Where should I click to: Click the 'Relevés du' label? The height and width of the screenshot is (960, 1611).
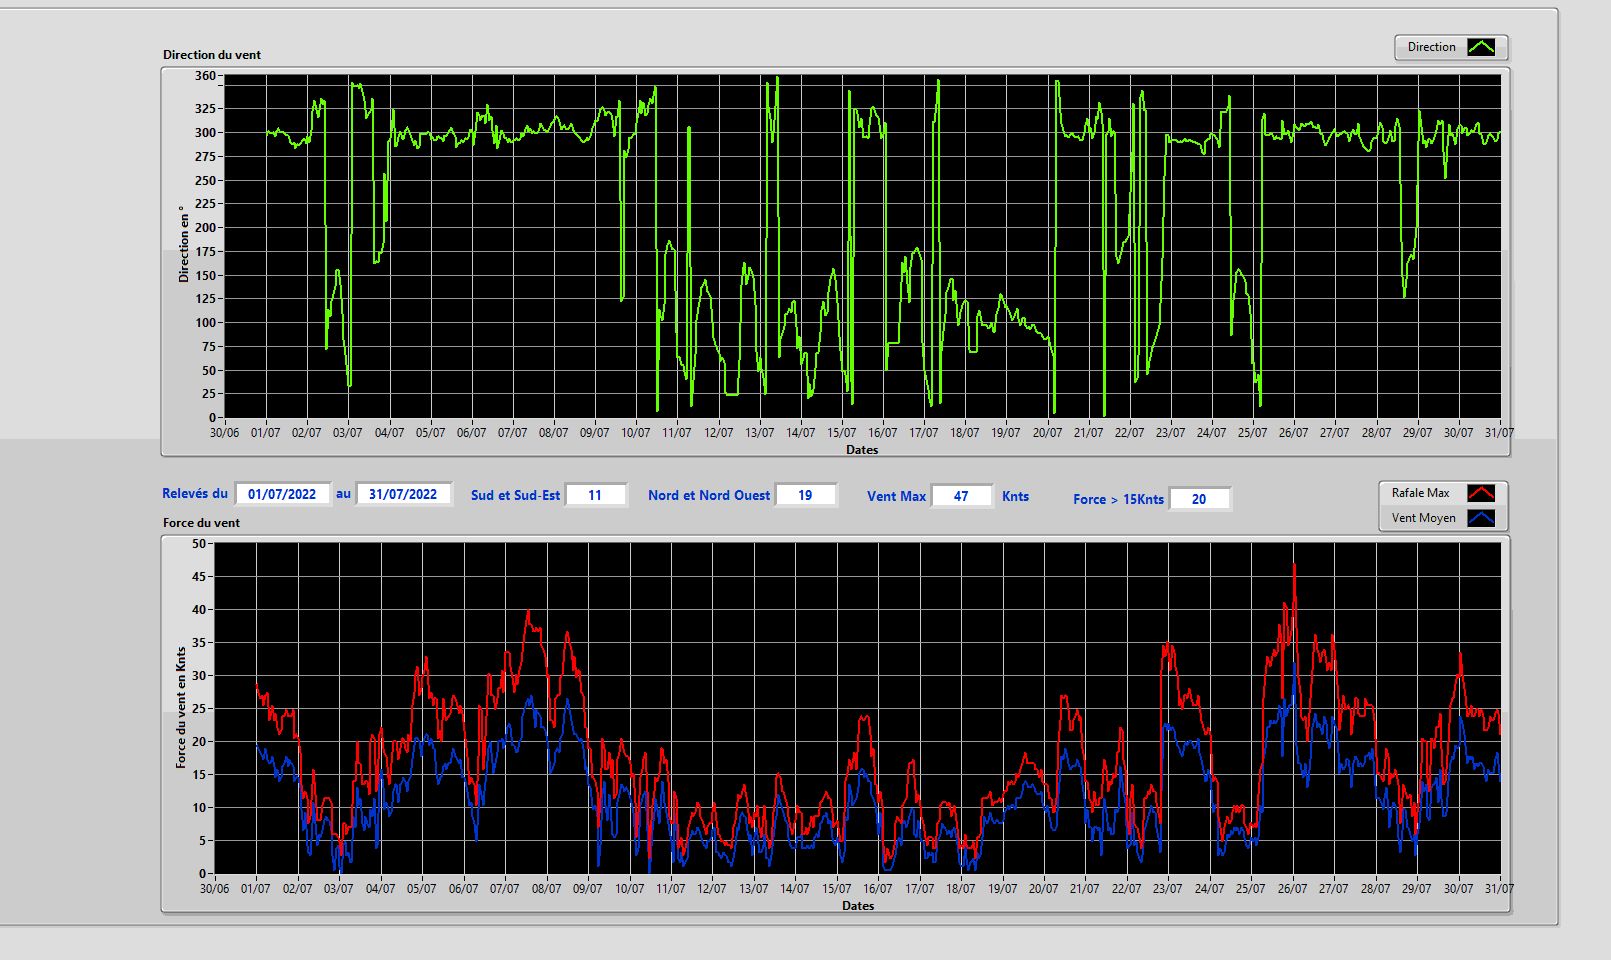point(195,493)
